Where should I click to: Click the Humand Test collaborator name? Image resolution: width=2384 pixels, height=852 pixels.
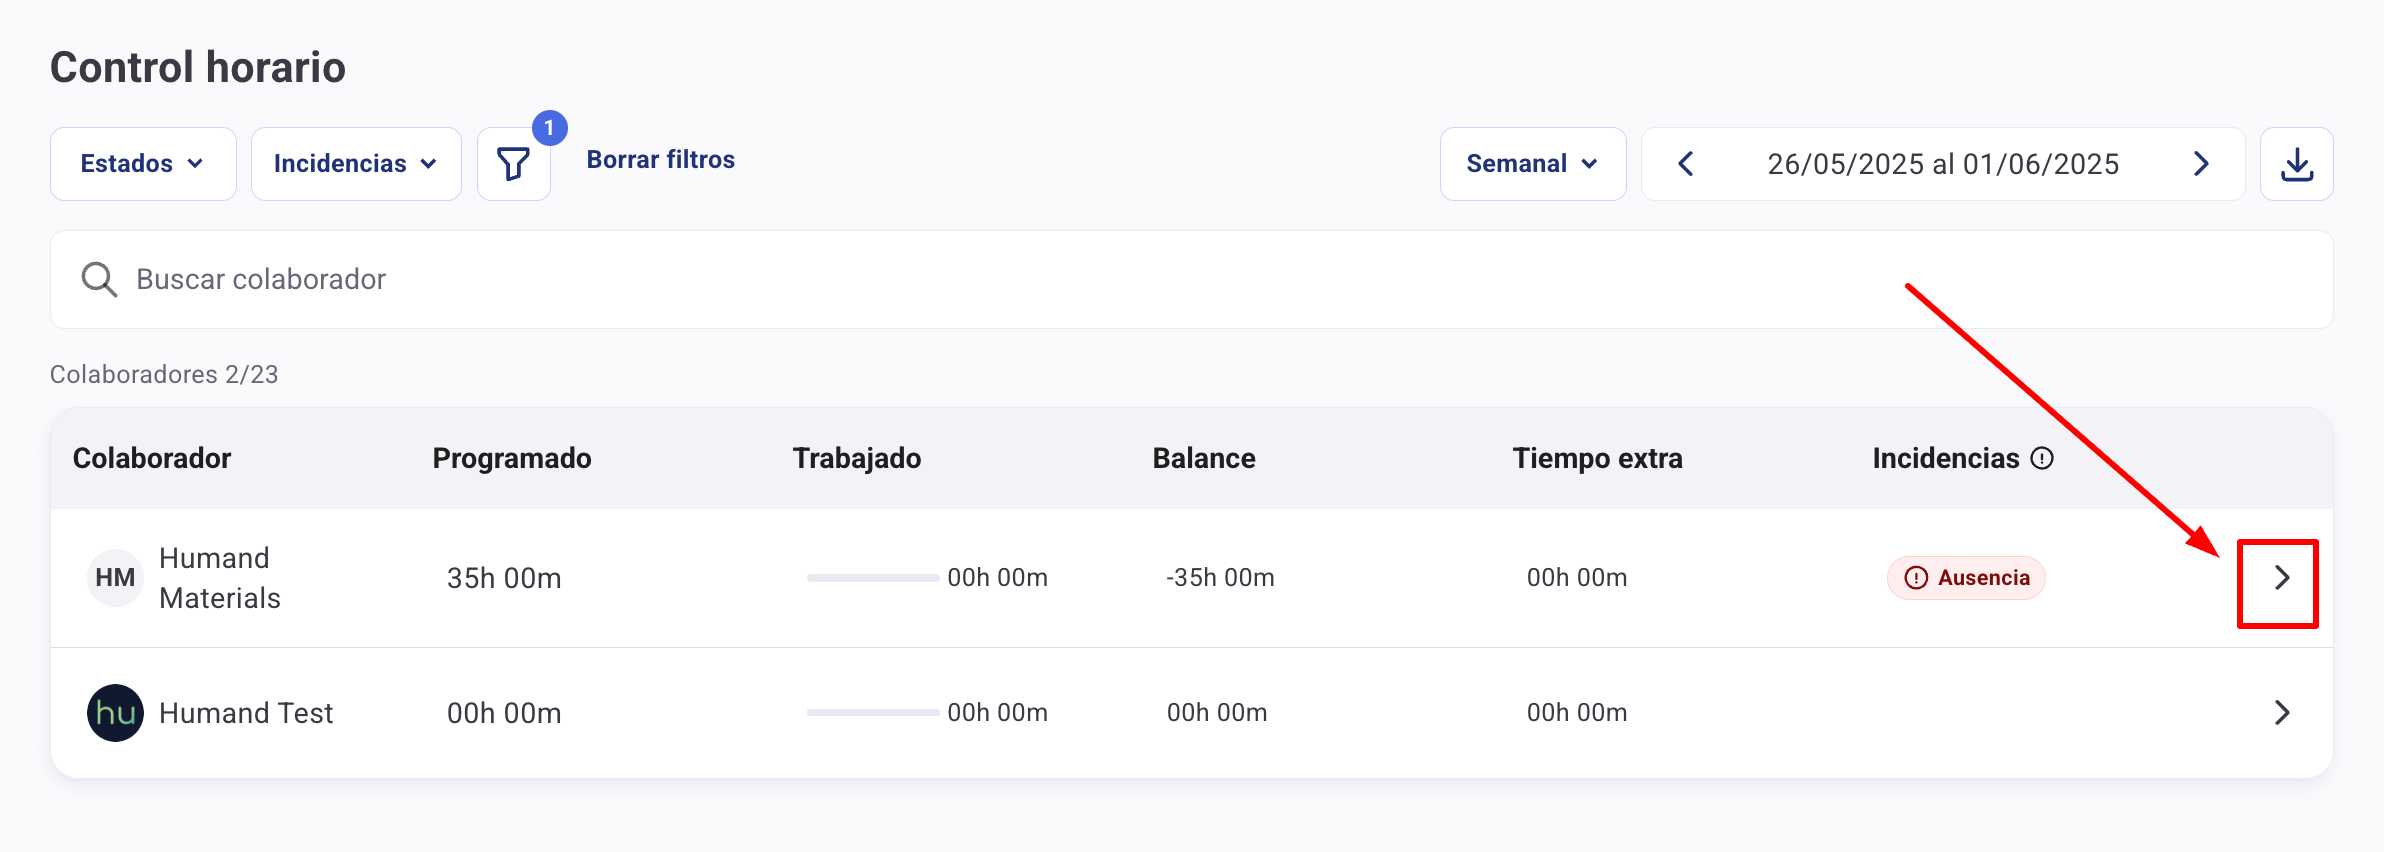[246, 713]
